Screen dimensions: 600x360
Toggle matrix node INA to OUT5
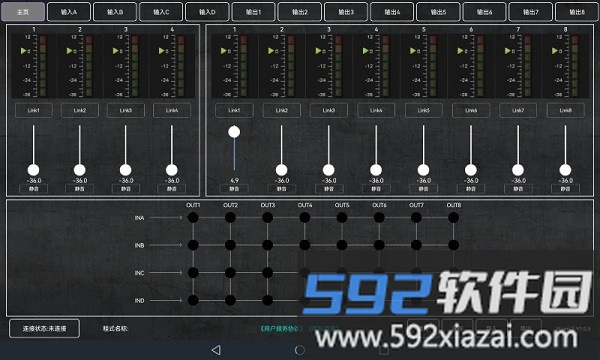click(x=342, y=218)
